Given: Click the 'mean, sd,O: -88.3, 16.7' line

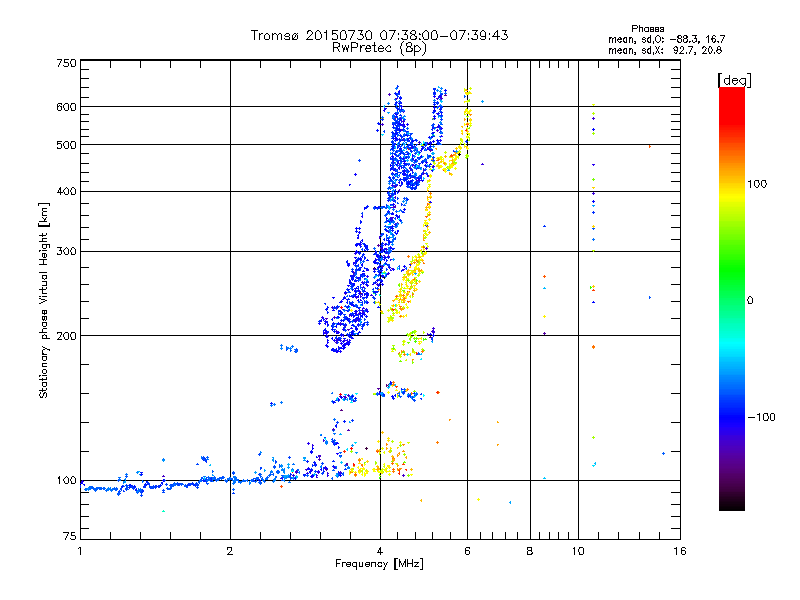Looking at the screenshot, I should point(666,39).
